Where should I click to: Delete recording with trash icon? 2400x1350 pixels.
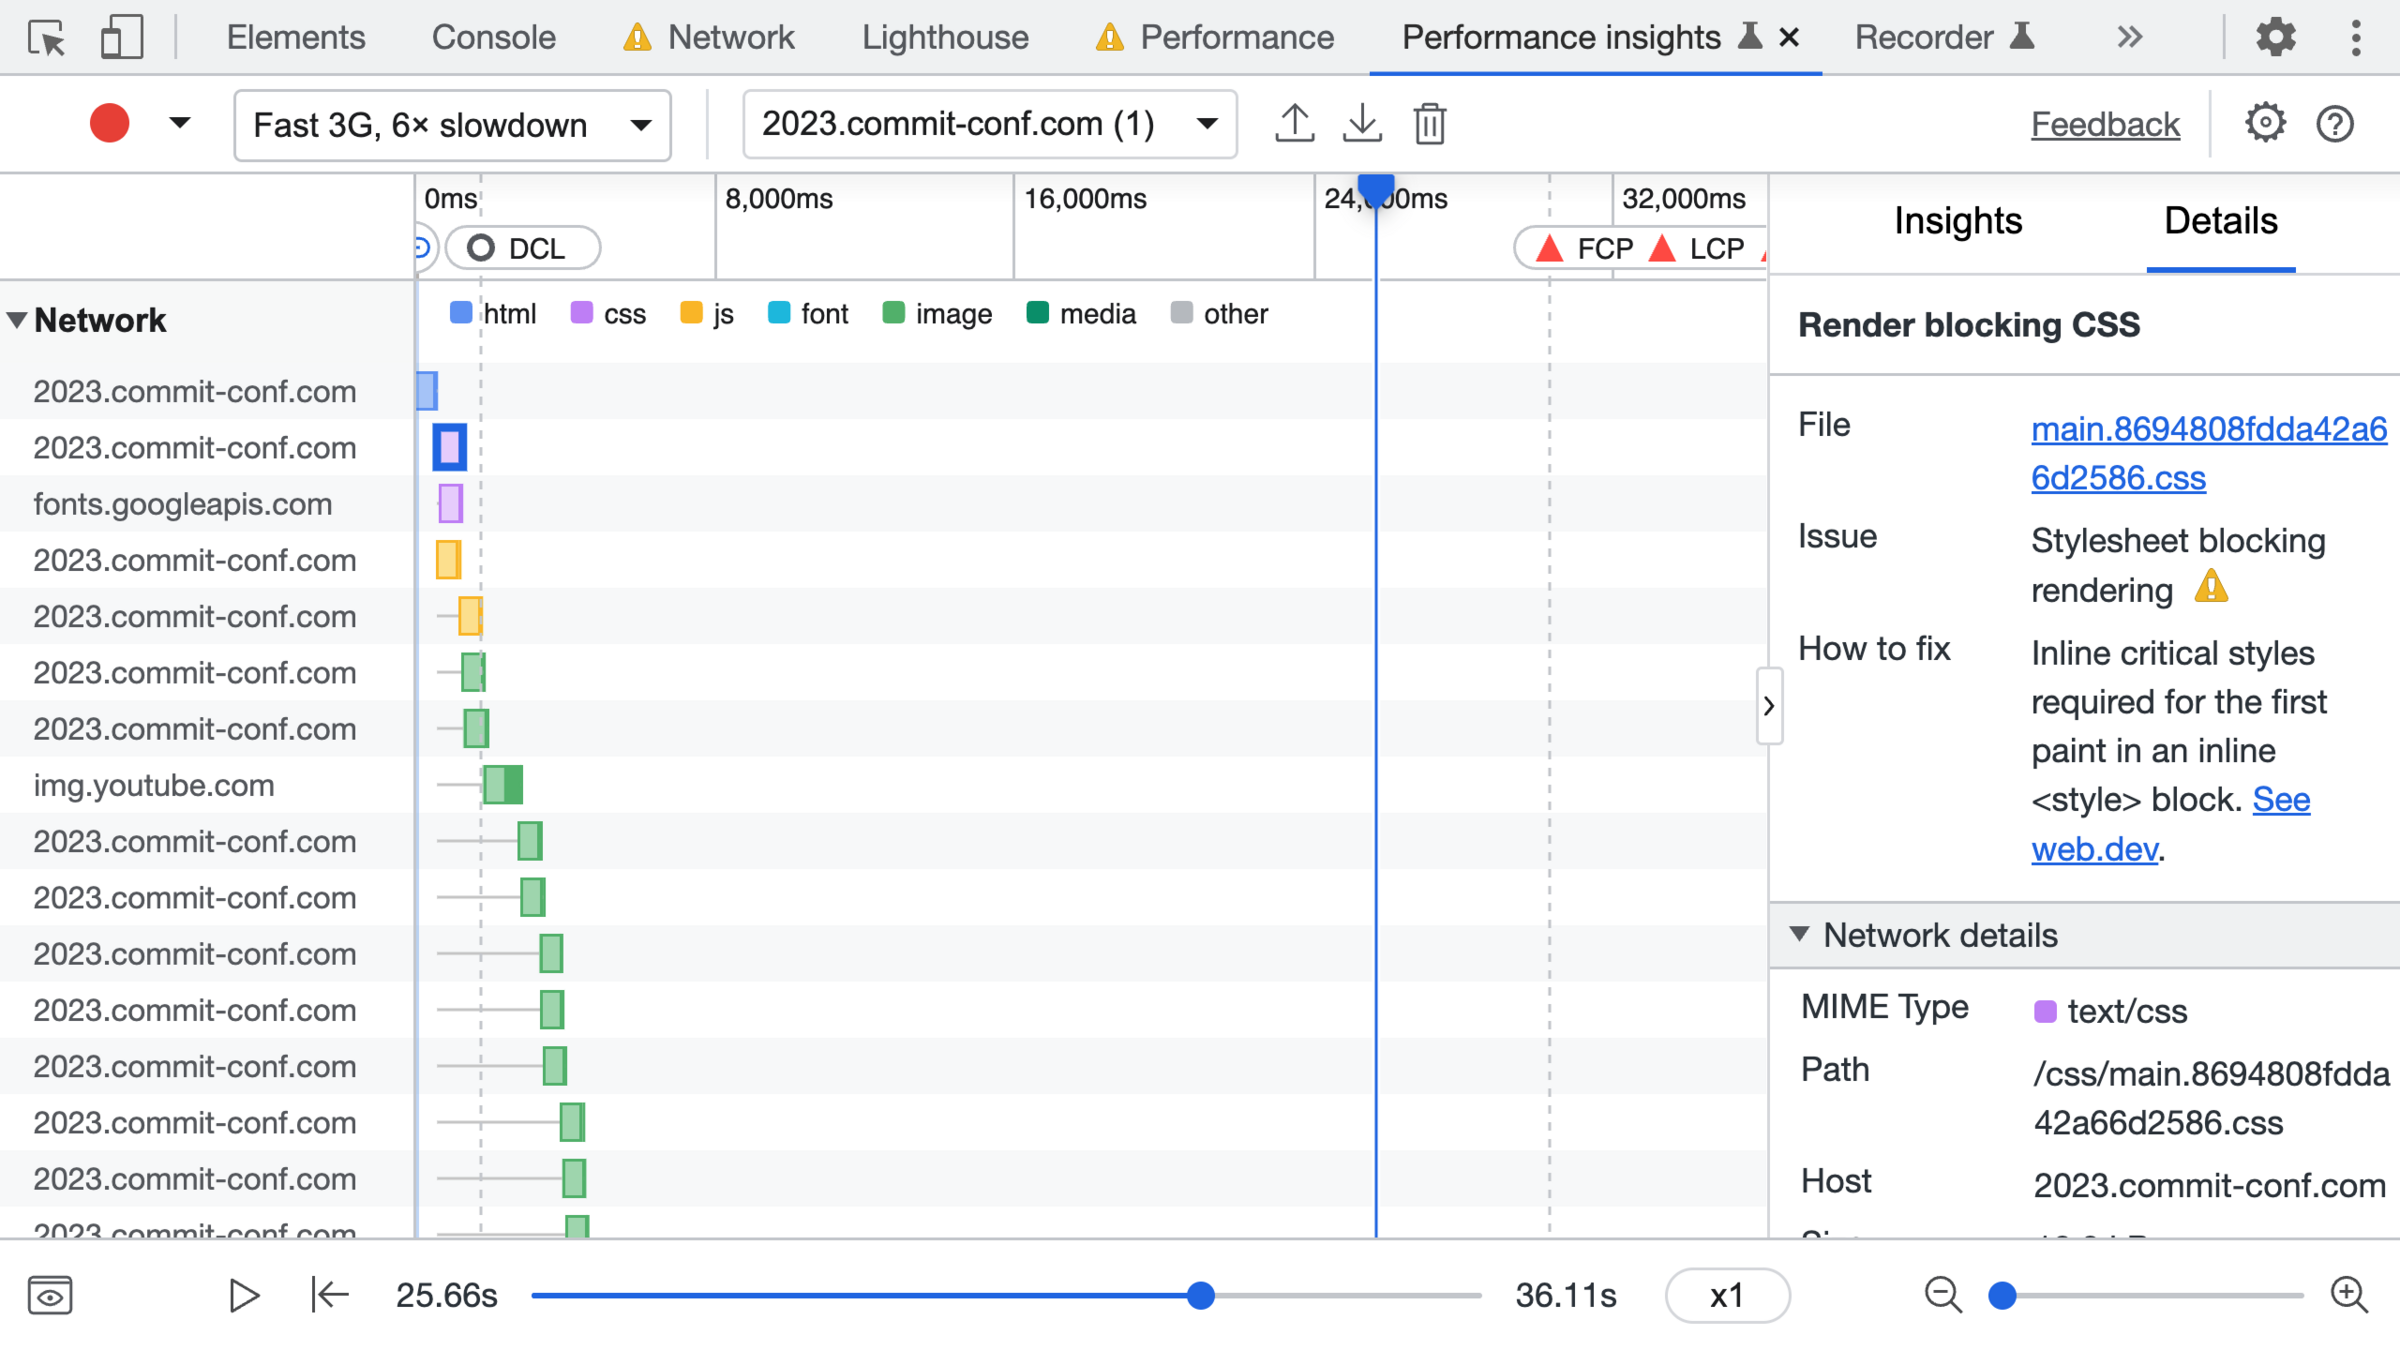coord(1429,124)
